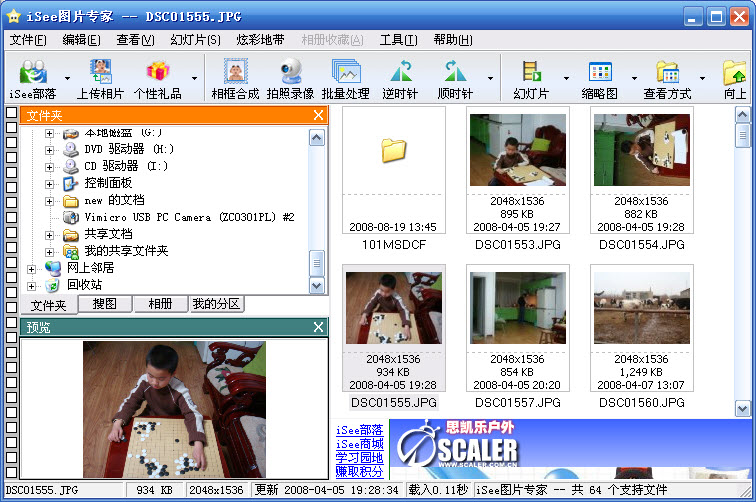This screenshot has height=502, width=756.
Task: Click the 赚取积分 link
Action: click(359, 471)
